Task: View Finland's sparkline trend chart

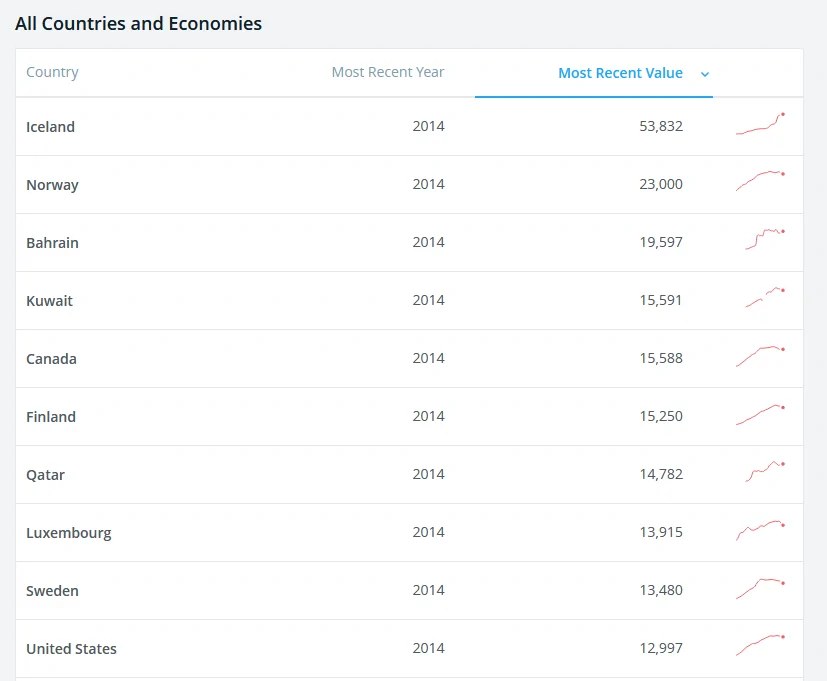Action: click(x=761, y=414)
